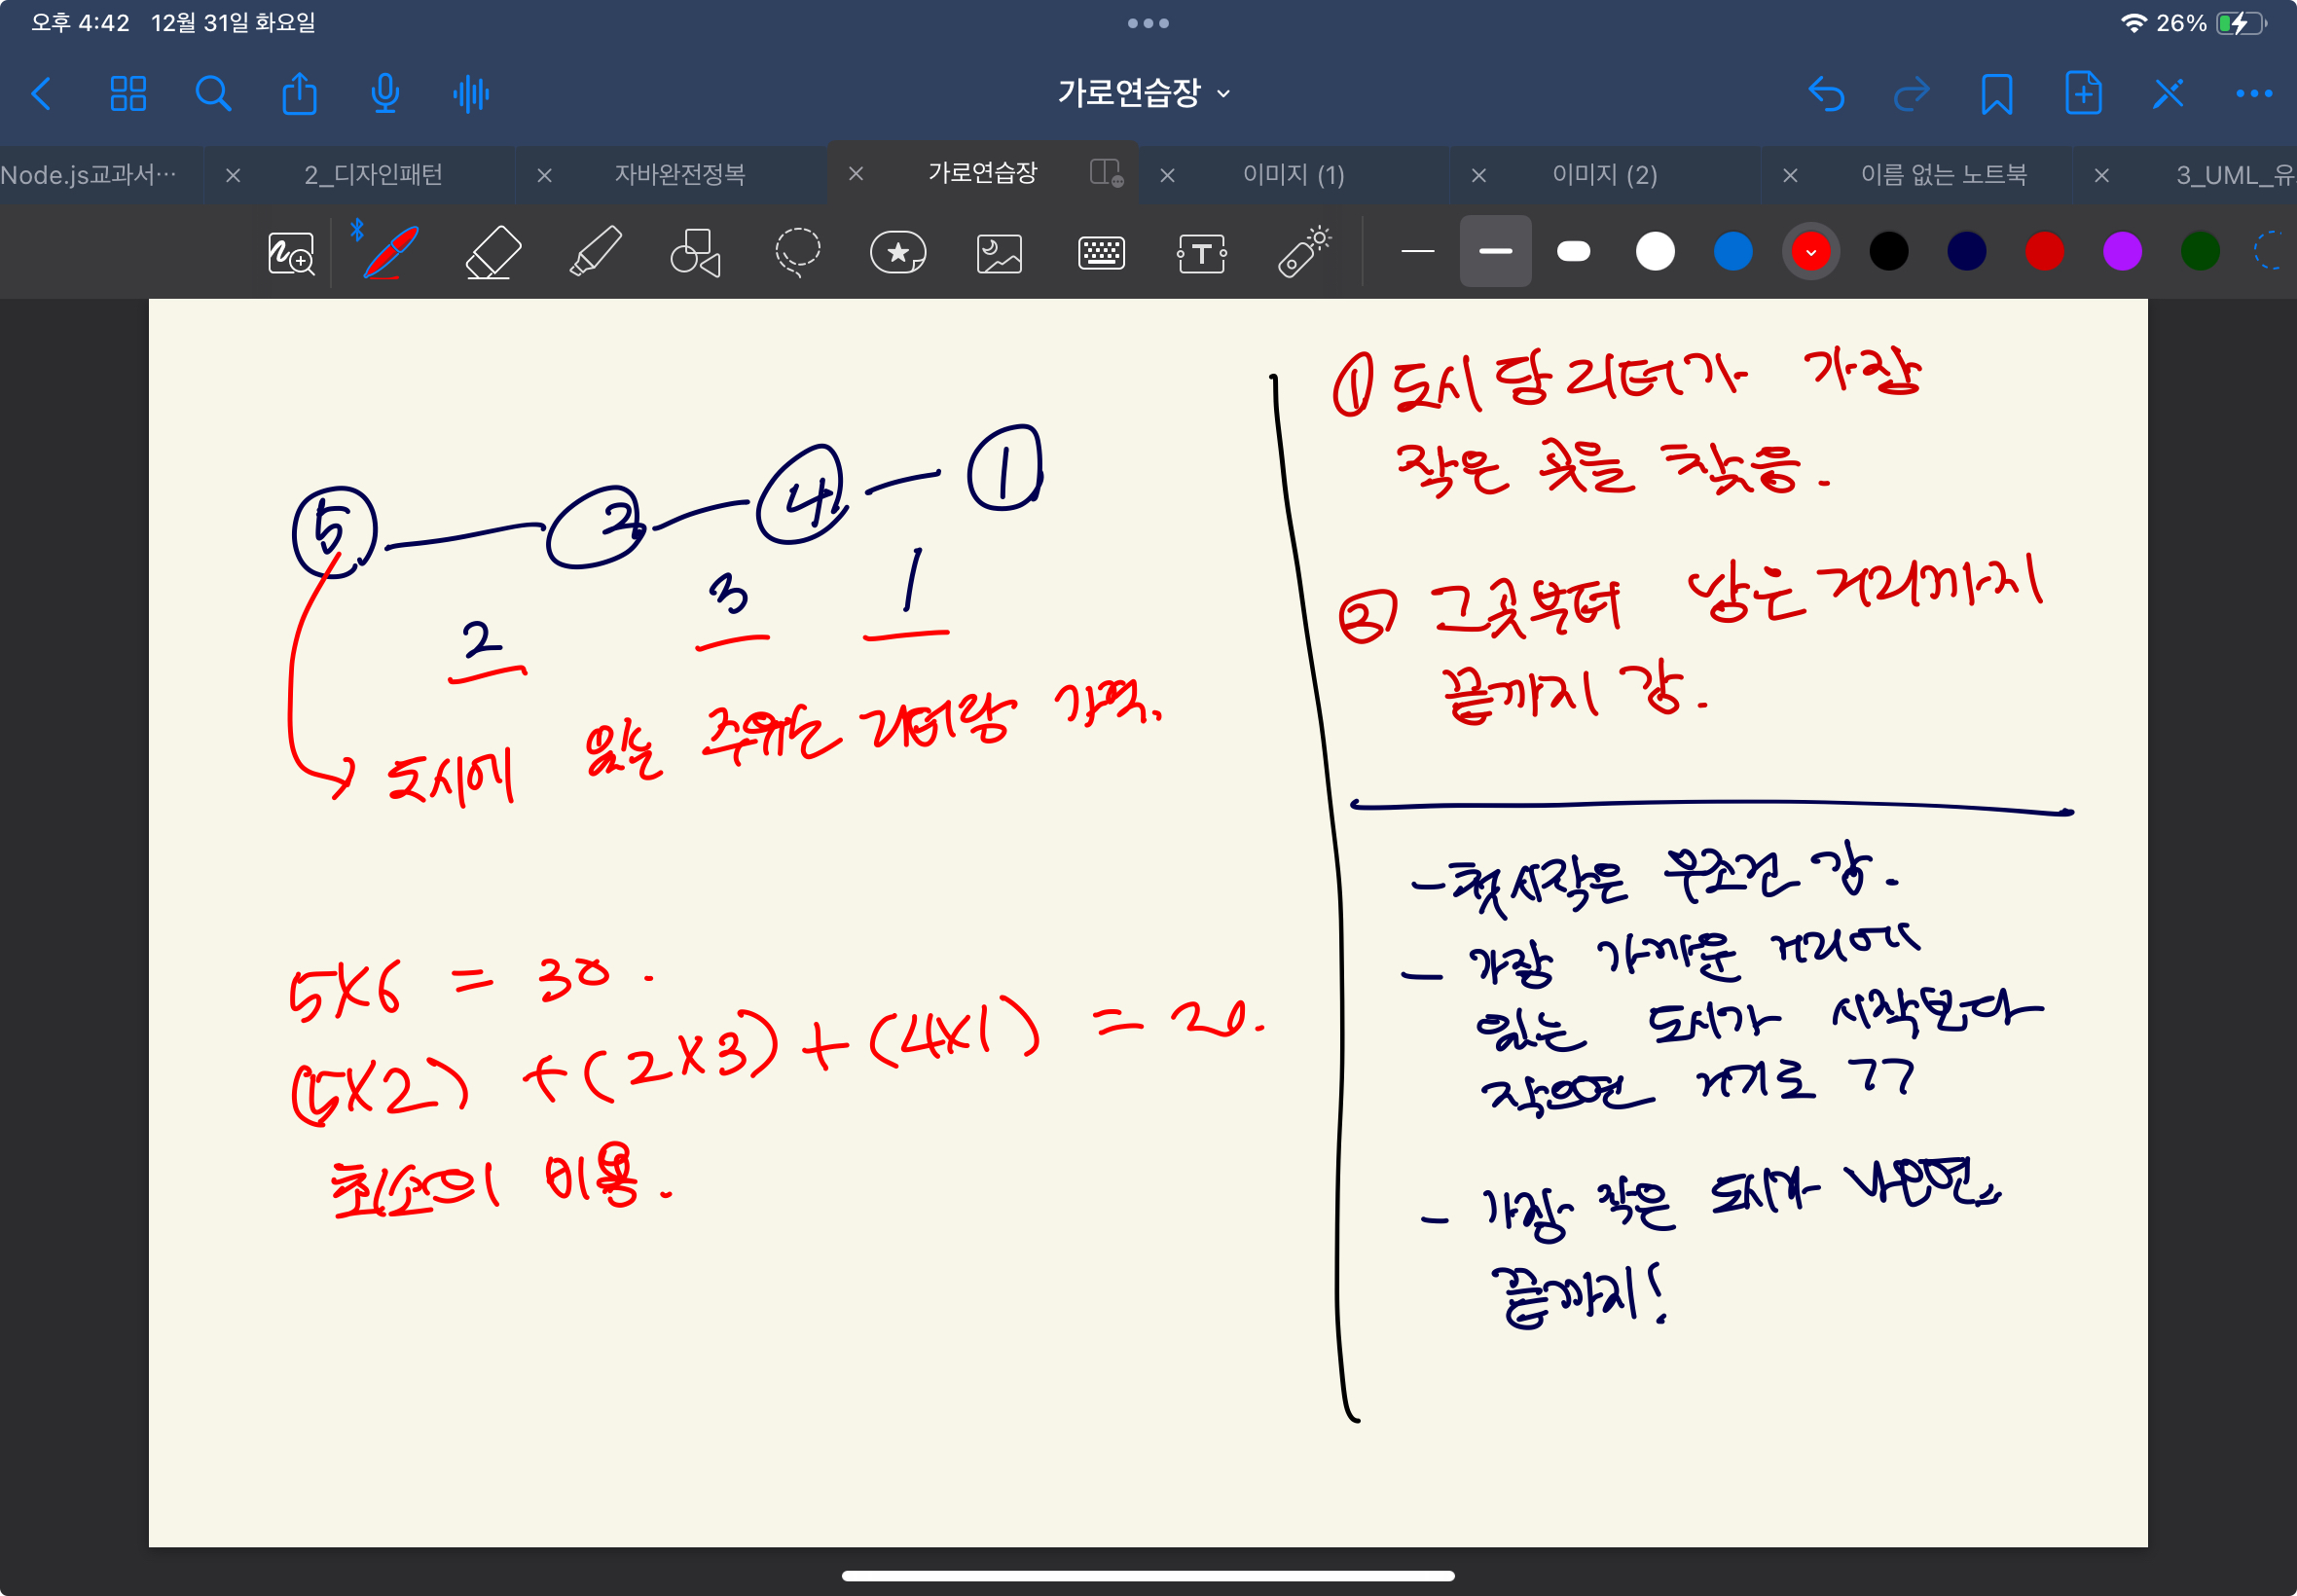Switch to the 이미지 (1) tab
This screenshot has height=1596, width=2297.
pos(1293,174)
